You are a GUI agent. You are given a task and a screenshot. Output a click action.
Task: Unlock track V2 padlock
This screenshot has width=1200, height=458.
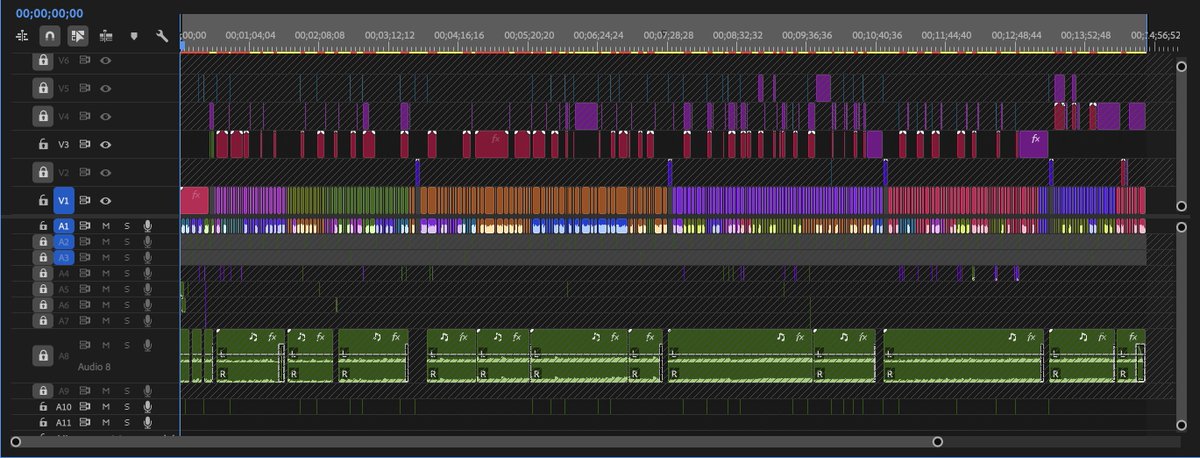(x=43, y=172)
